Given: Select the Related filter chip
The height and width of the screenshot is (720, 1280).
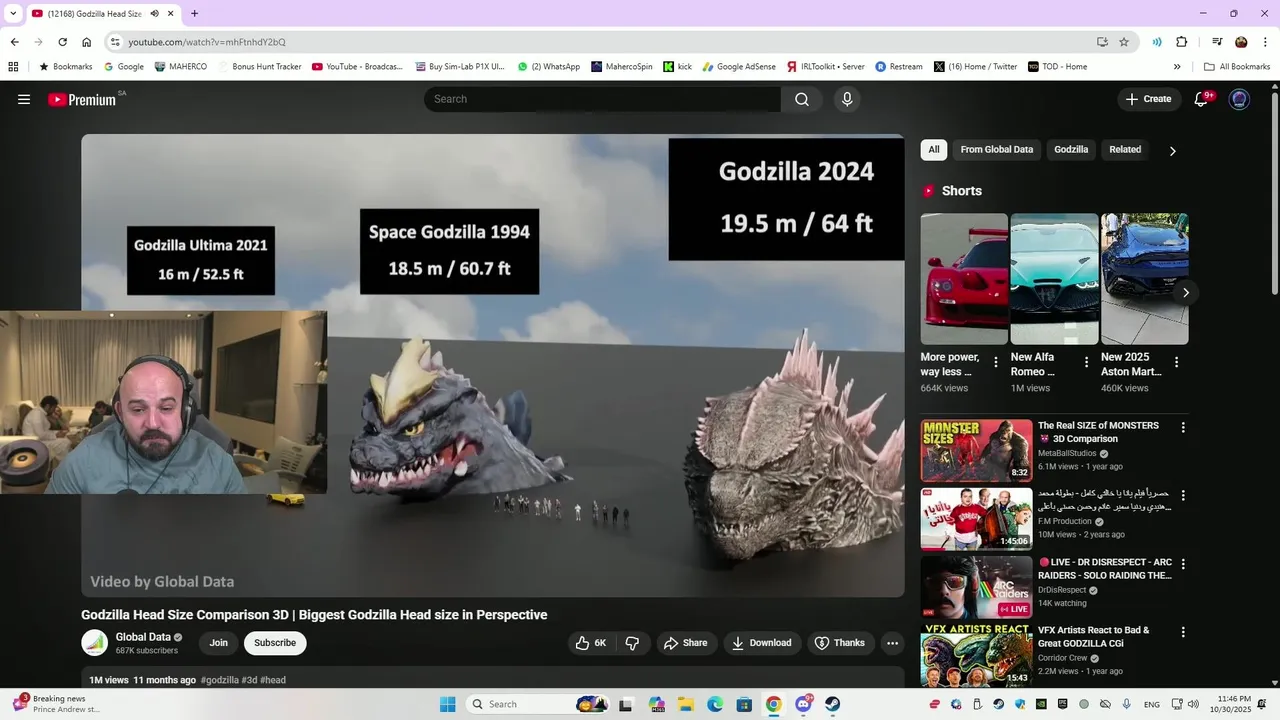Looking at the screenshot, I should pos(1125,150).
